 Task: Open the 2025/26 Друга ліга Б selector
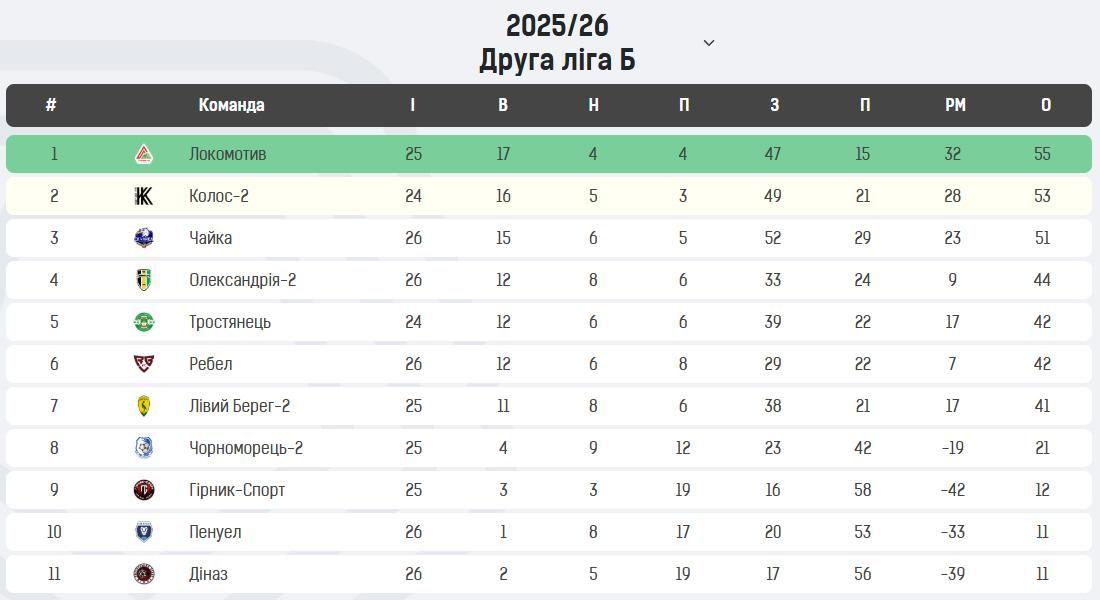click(x=557, y=43)
